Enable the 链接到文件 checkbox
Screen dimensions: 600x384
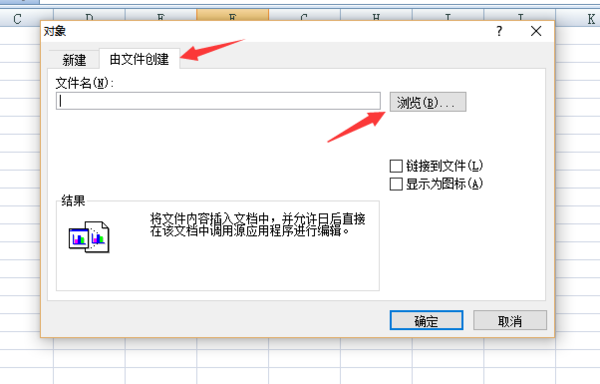coord(396,166)
